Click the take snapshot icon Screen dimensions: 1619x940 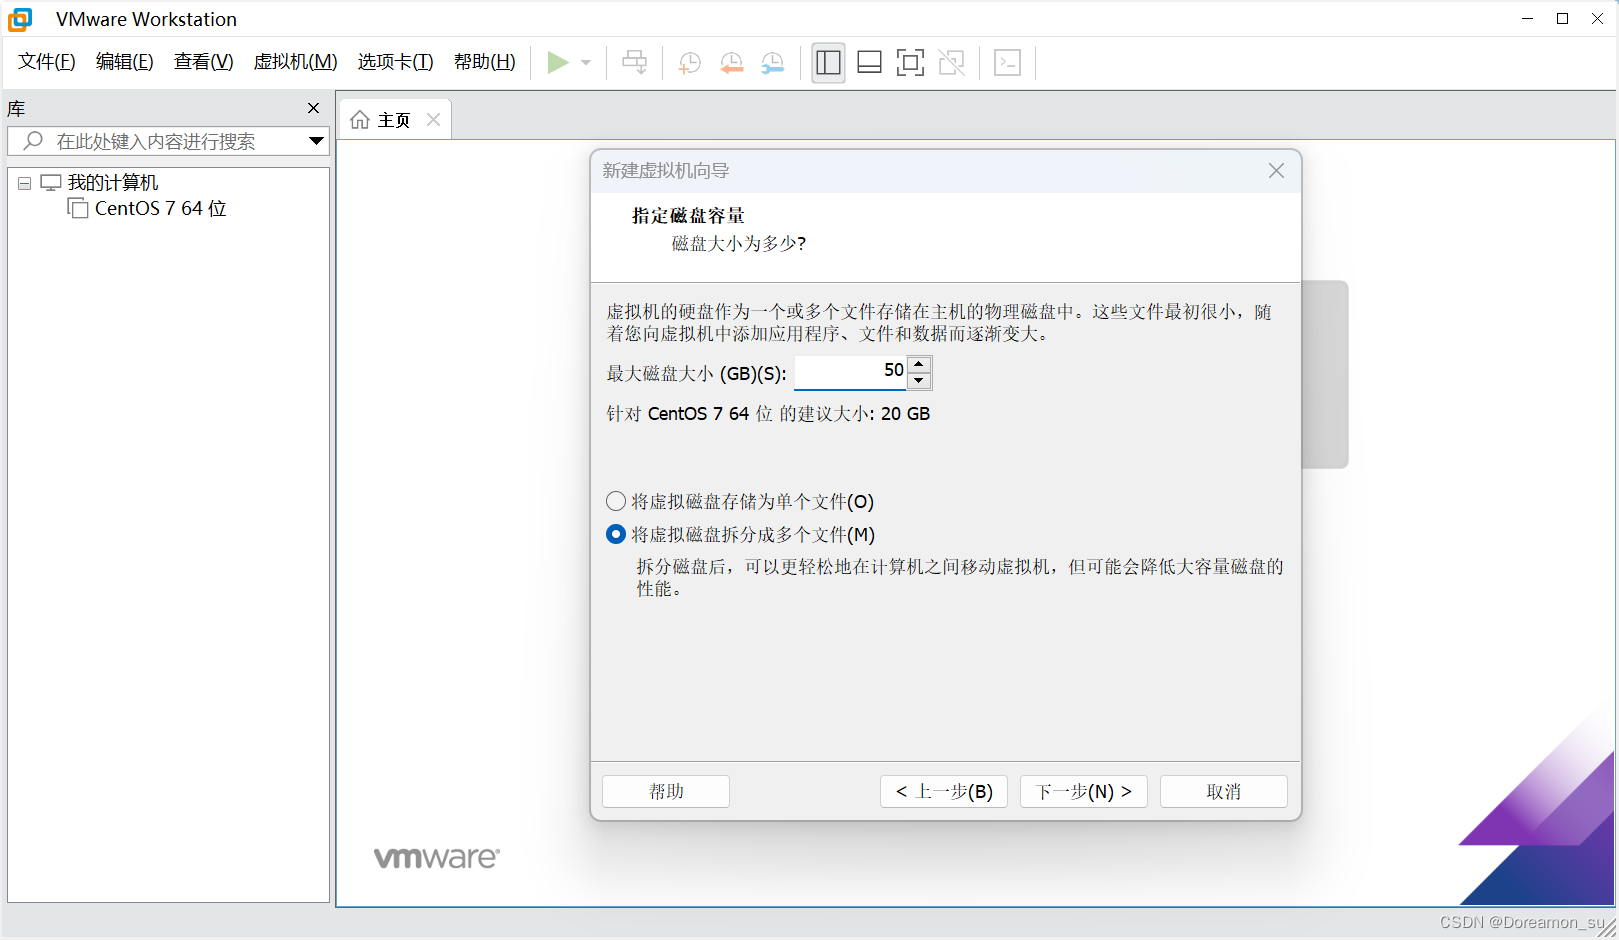point(690,62)
